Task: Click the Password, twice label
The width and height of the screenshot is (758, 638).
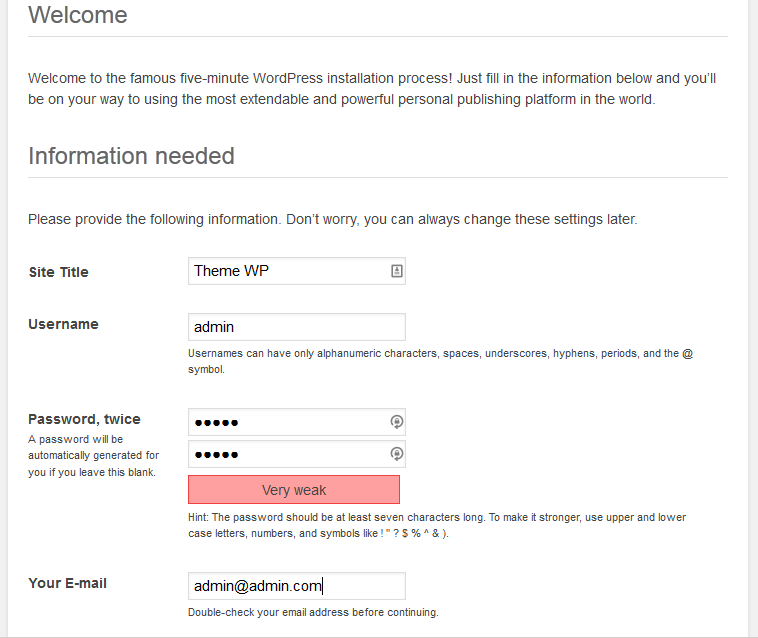Action: (x=84, y=419)
